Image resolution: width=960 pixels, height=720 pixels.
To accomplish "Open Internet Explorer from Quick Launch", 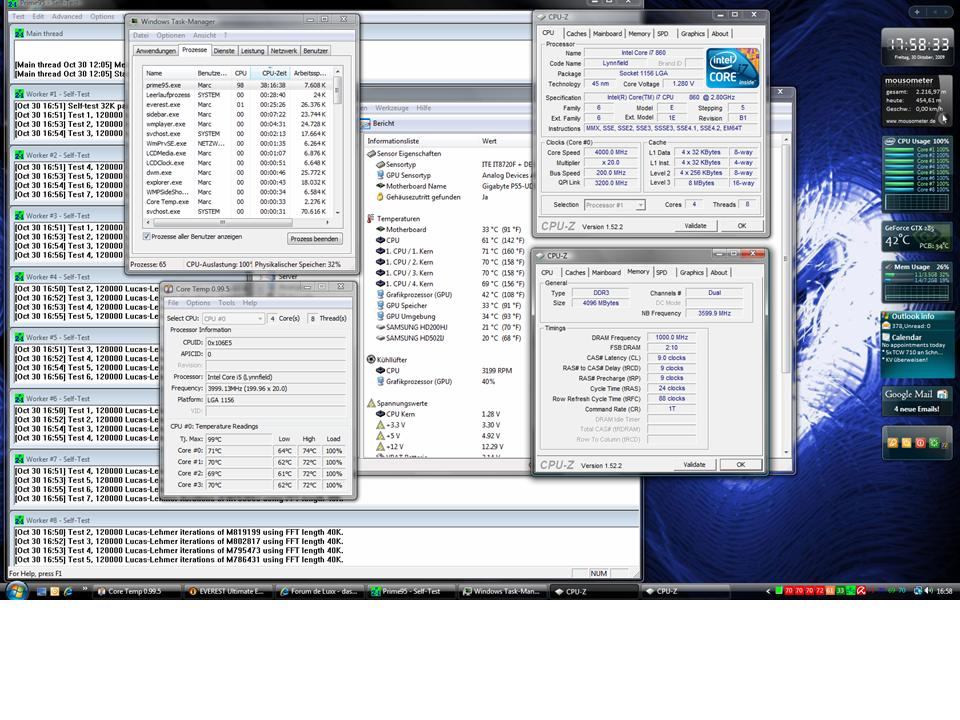I will [68, 591].
